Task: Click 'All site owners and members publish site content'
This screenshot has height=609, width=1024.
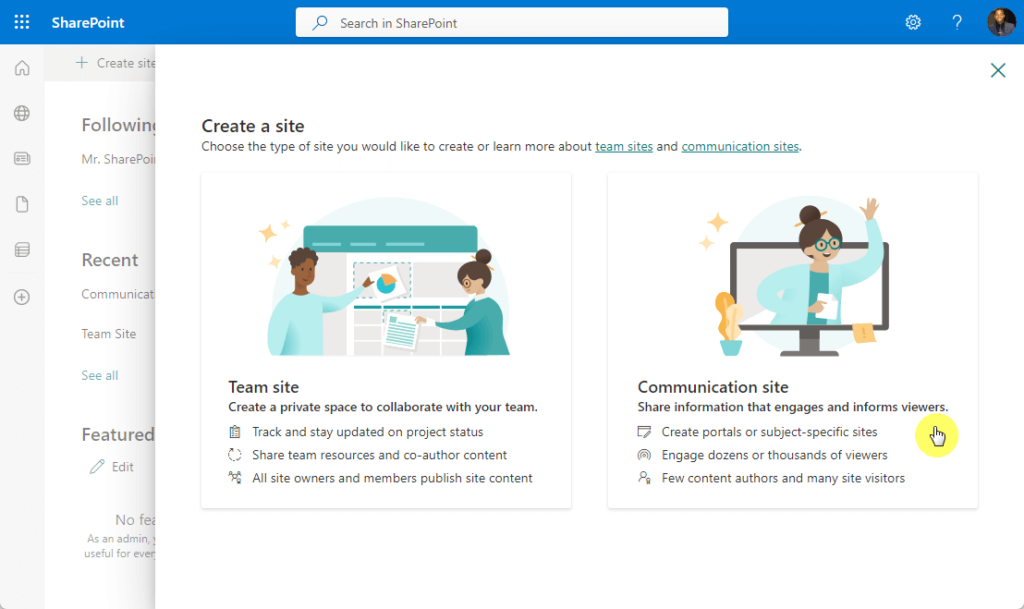Action: 392,478
